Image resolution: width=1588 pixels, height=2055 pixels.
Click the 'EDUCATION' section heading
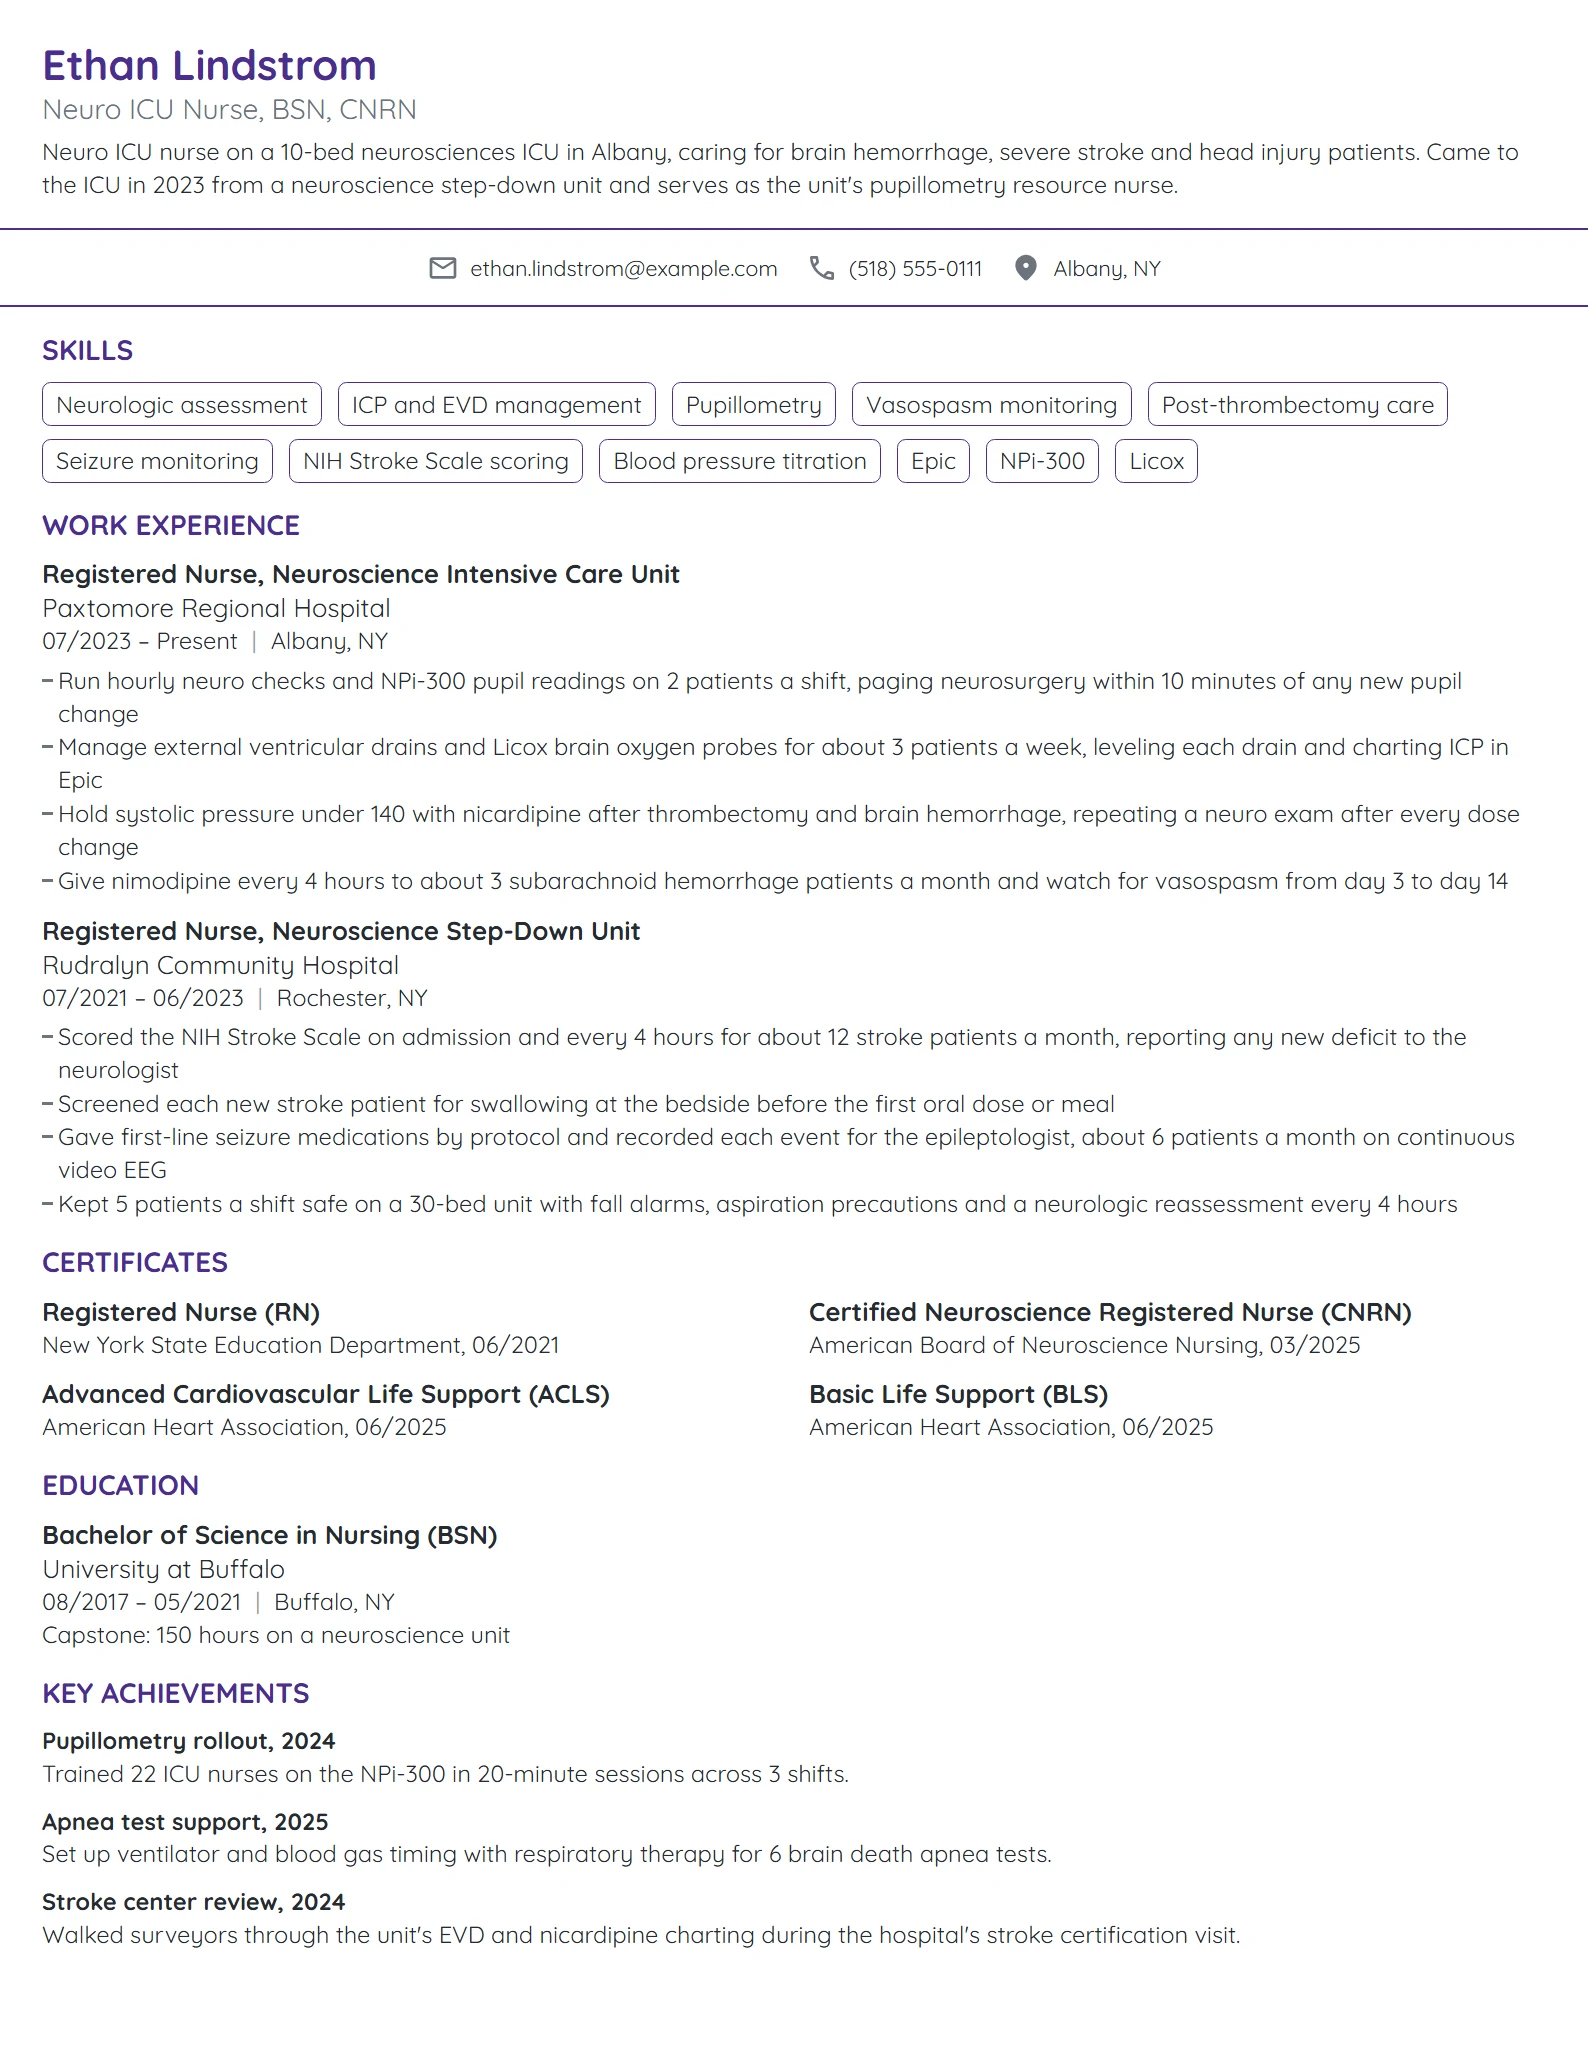121,1486
